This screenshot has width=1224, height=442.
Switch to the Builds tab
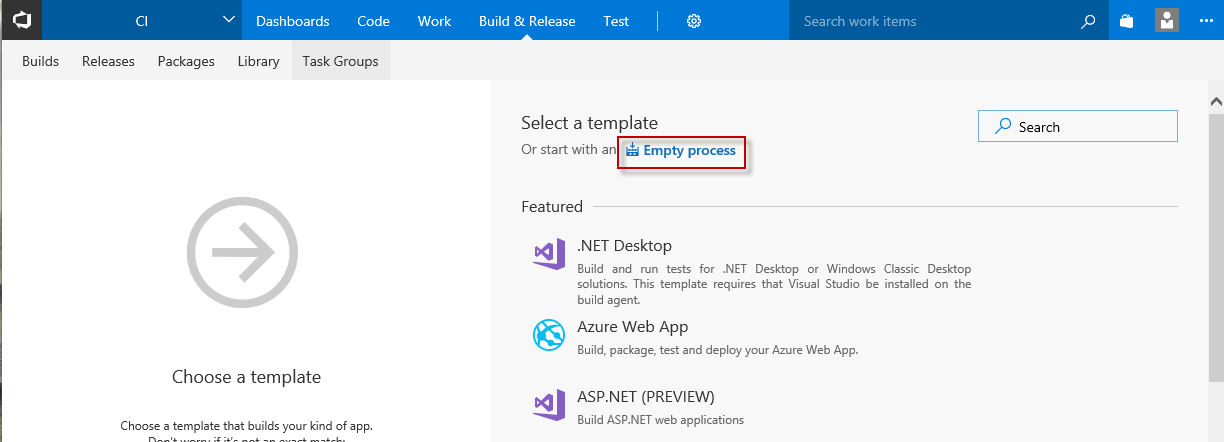[x=40, y=61]
